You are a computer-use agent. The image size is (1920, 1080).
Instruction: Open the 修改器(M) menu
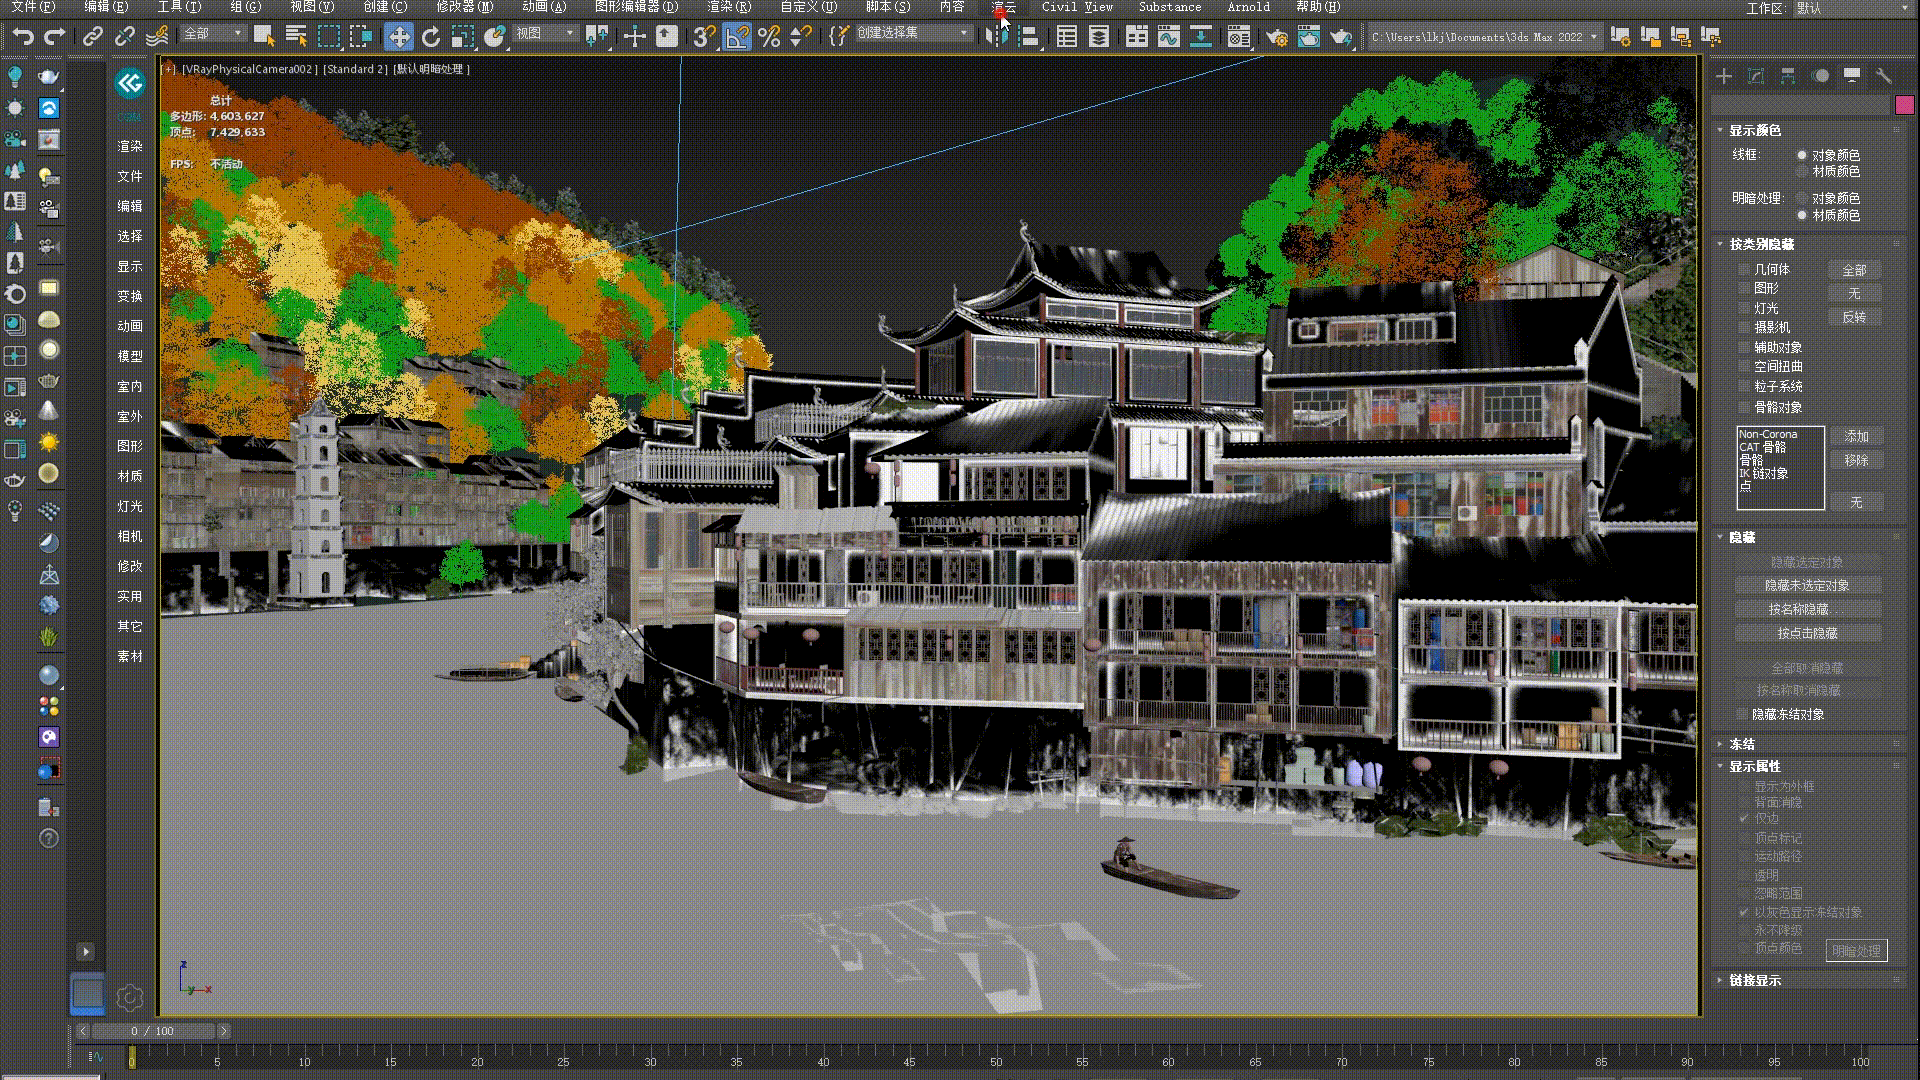point(464,7)
